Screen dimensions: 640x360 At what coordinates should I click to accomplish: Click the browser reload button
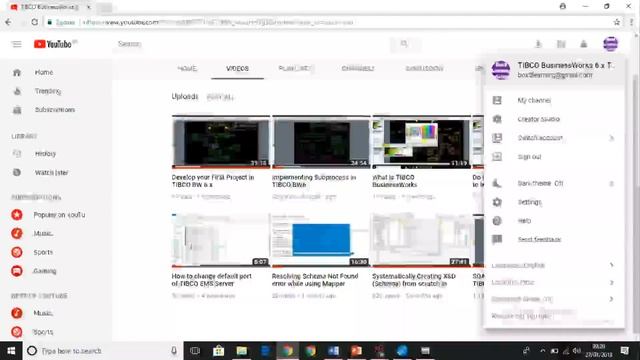pyautogui.click(x=35, y=22)
